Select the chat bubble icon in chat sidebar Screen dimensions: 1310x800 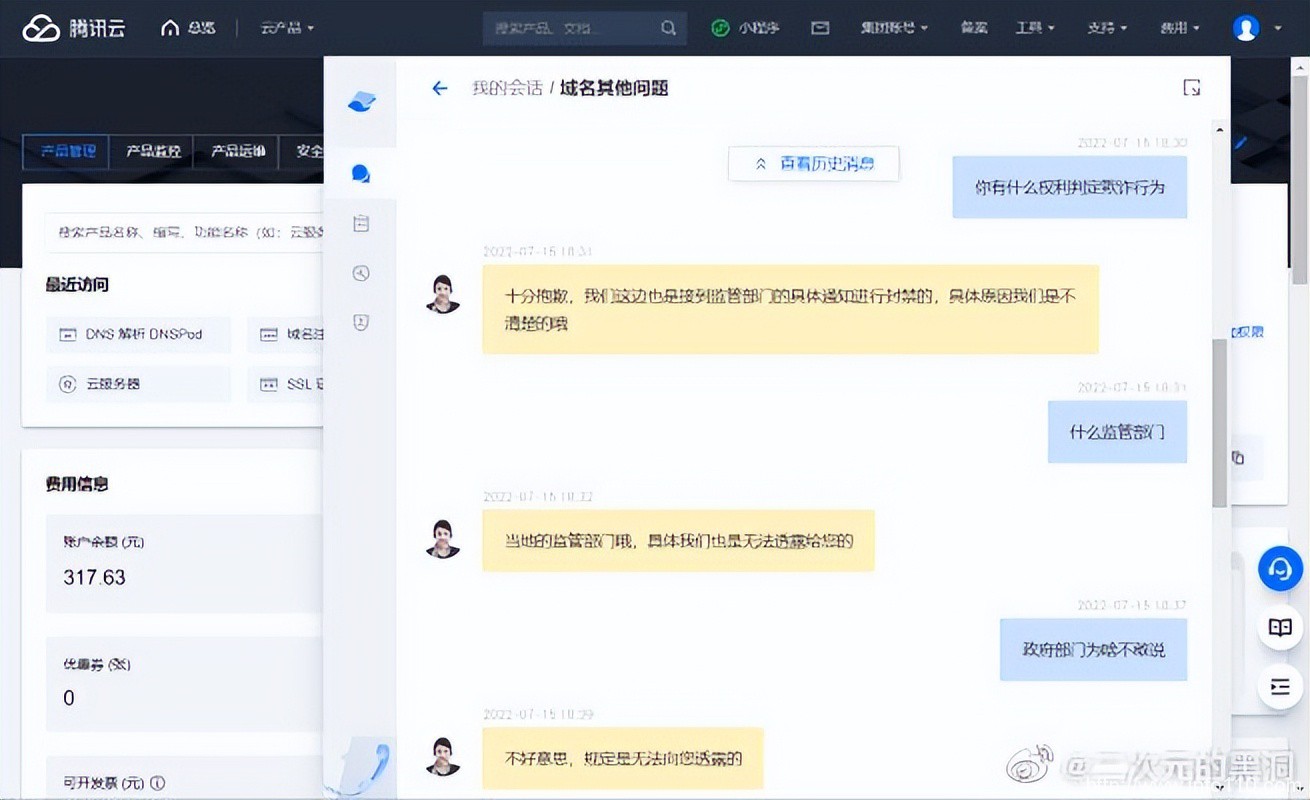[360, 172]
